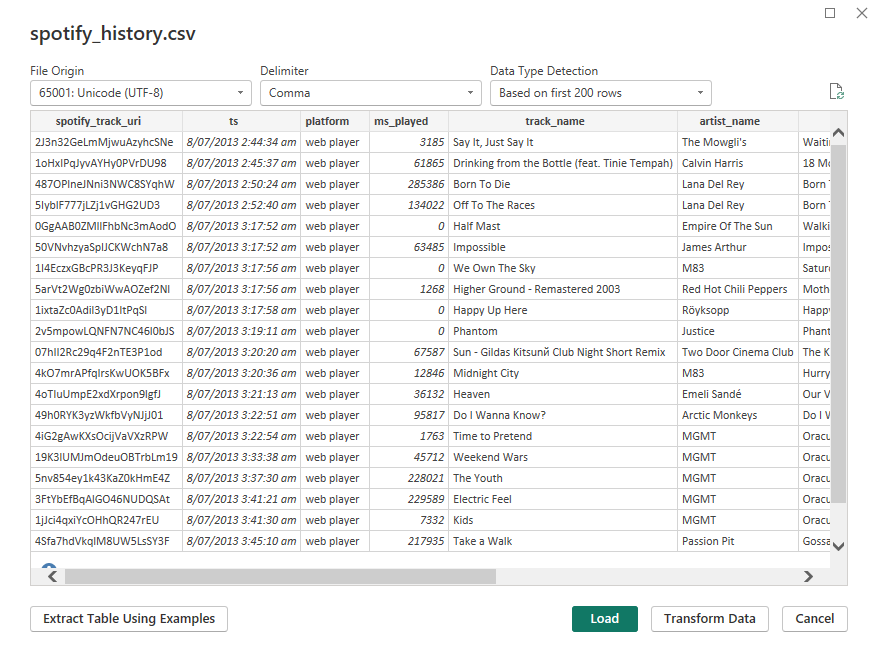Click the horizontal scrollbar right arrow

click(808, 576)
